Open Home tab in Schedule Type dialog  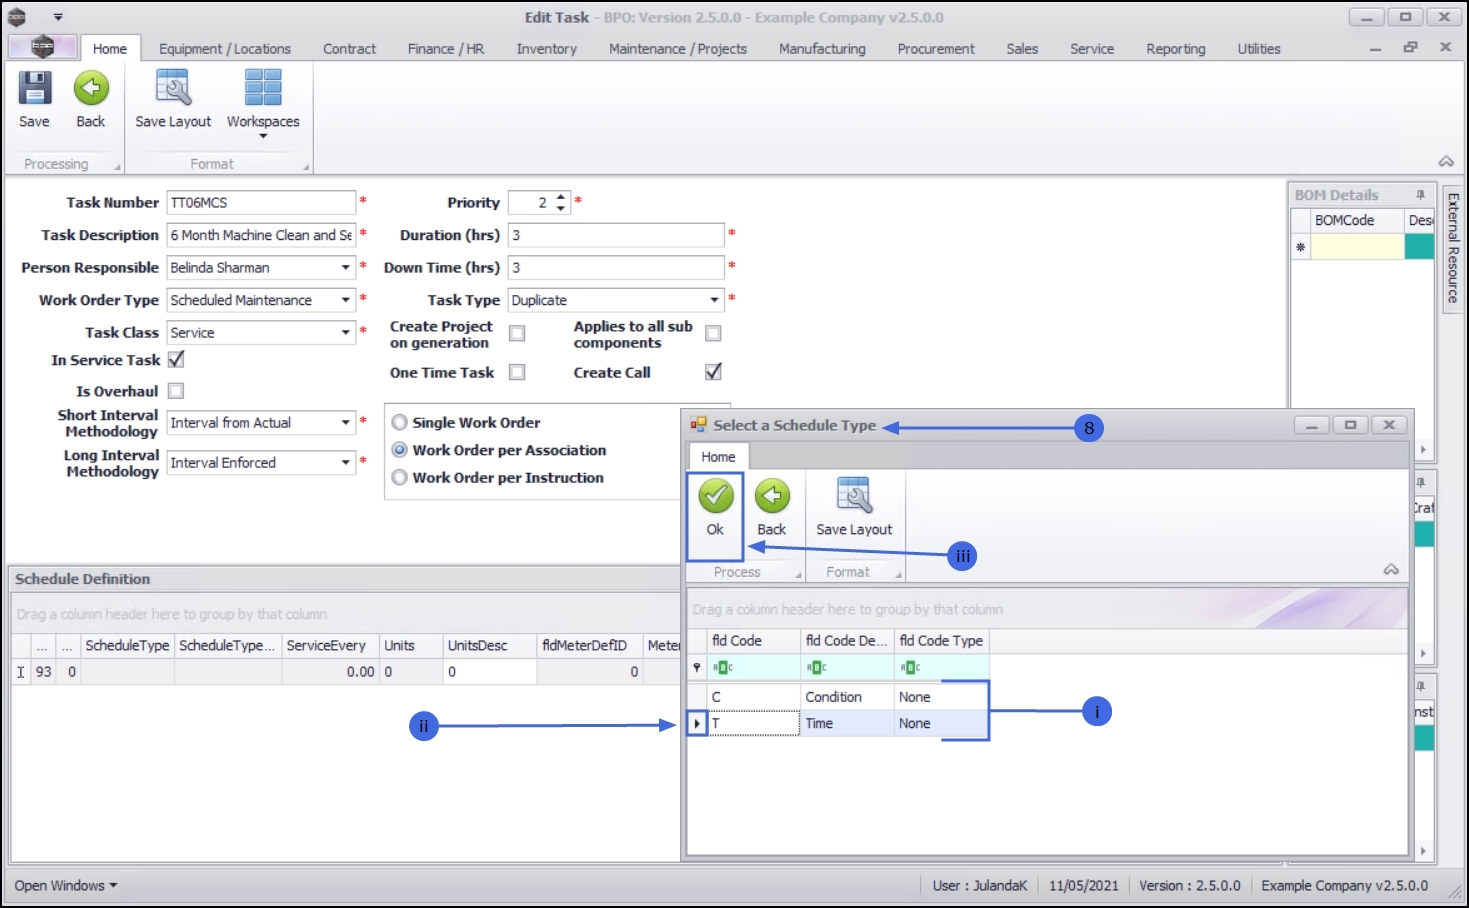pyautogui.click(x=718, y=457)
